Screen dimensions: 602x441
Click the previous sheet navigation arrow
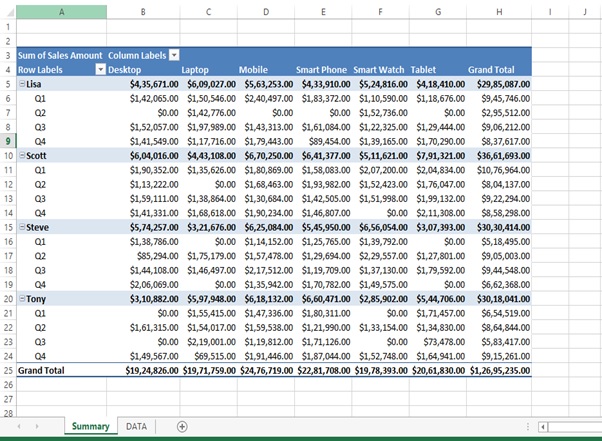pyautogui.click(x=19, y=427)
